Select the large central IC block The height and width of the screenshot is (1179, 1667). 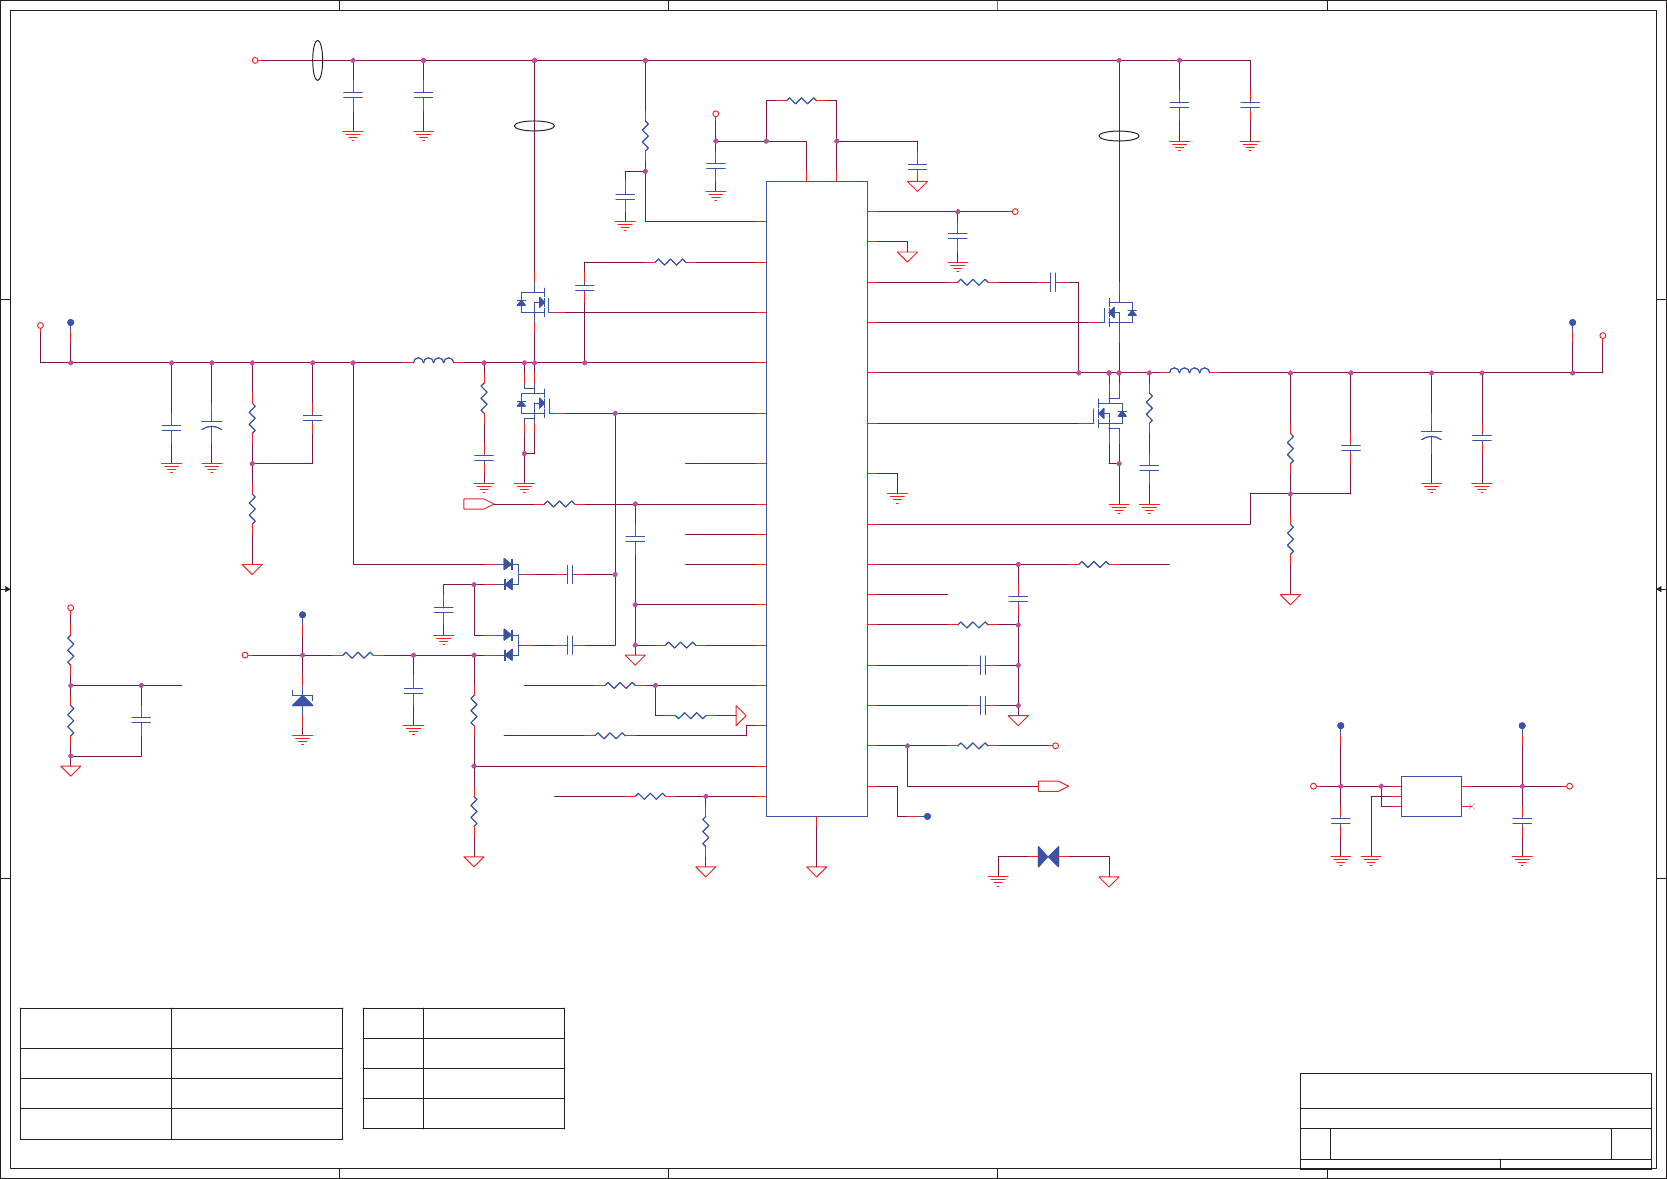tap(816, 499)
